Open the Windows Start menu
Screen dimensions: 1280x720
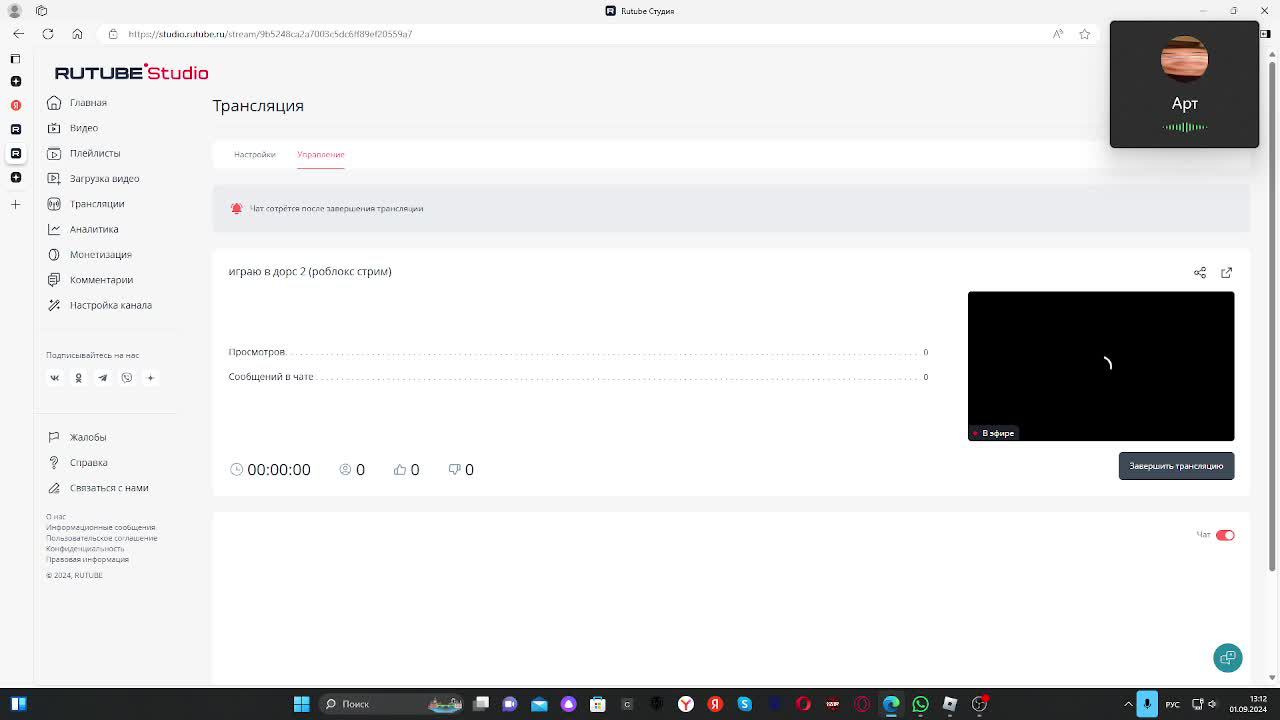pyautogui.click(x=301, y=704)
